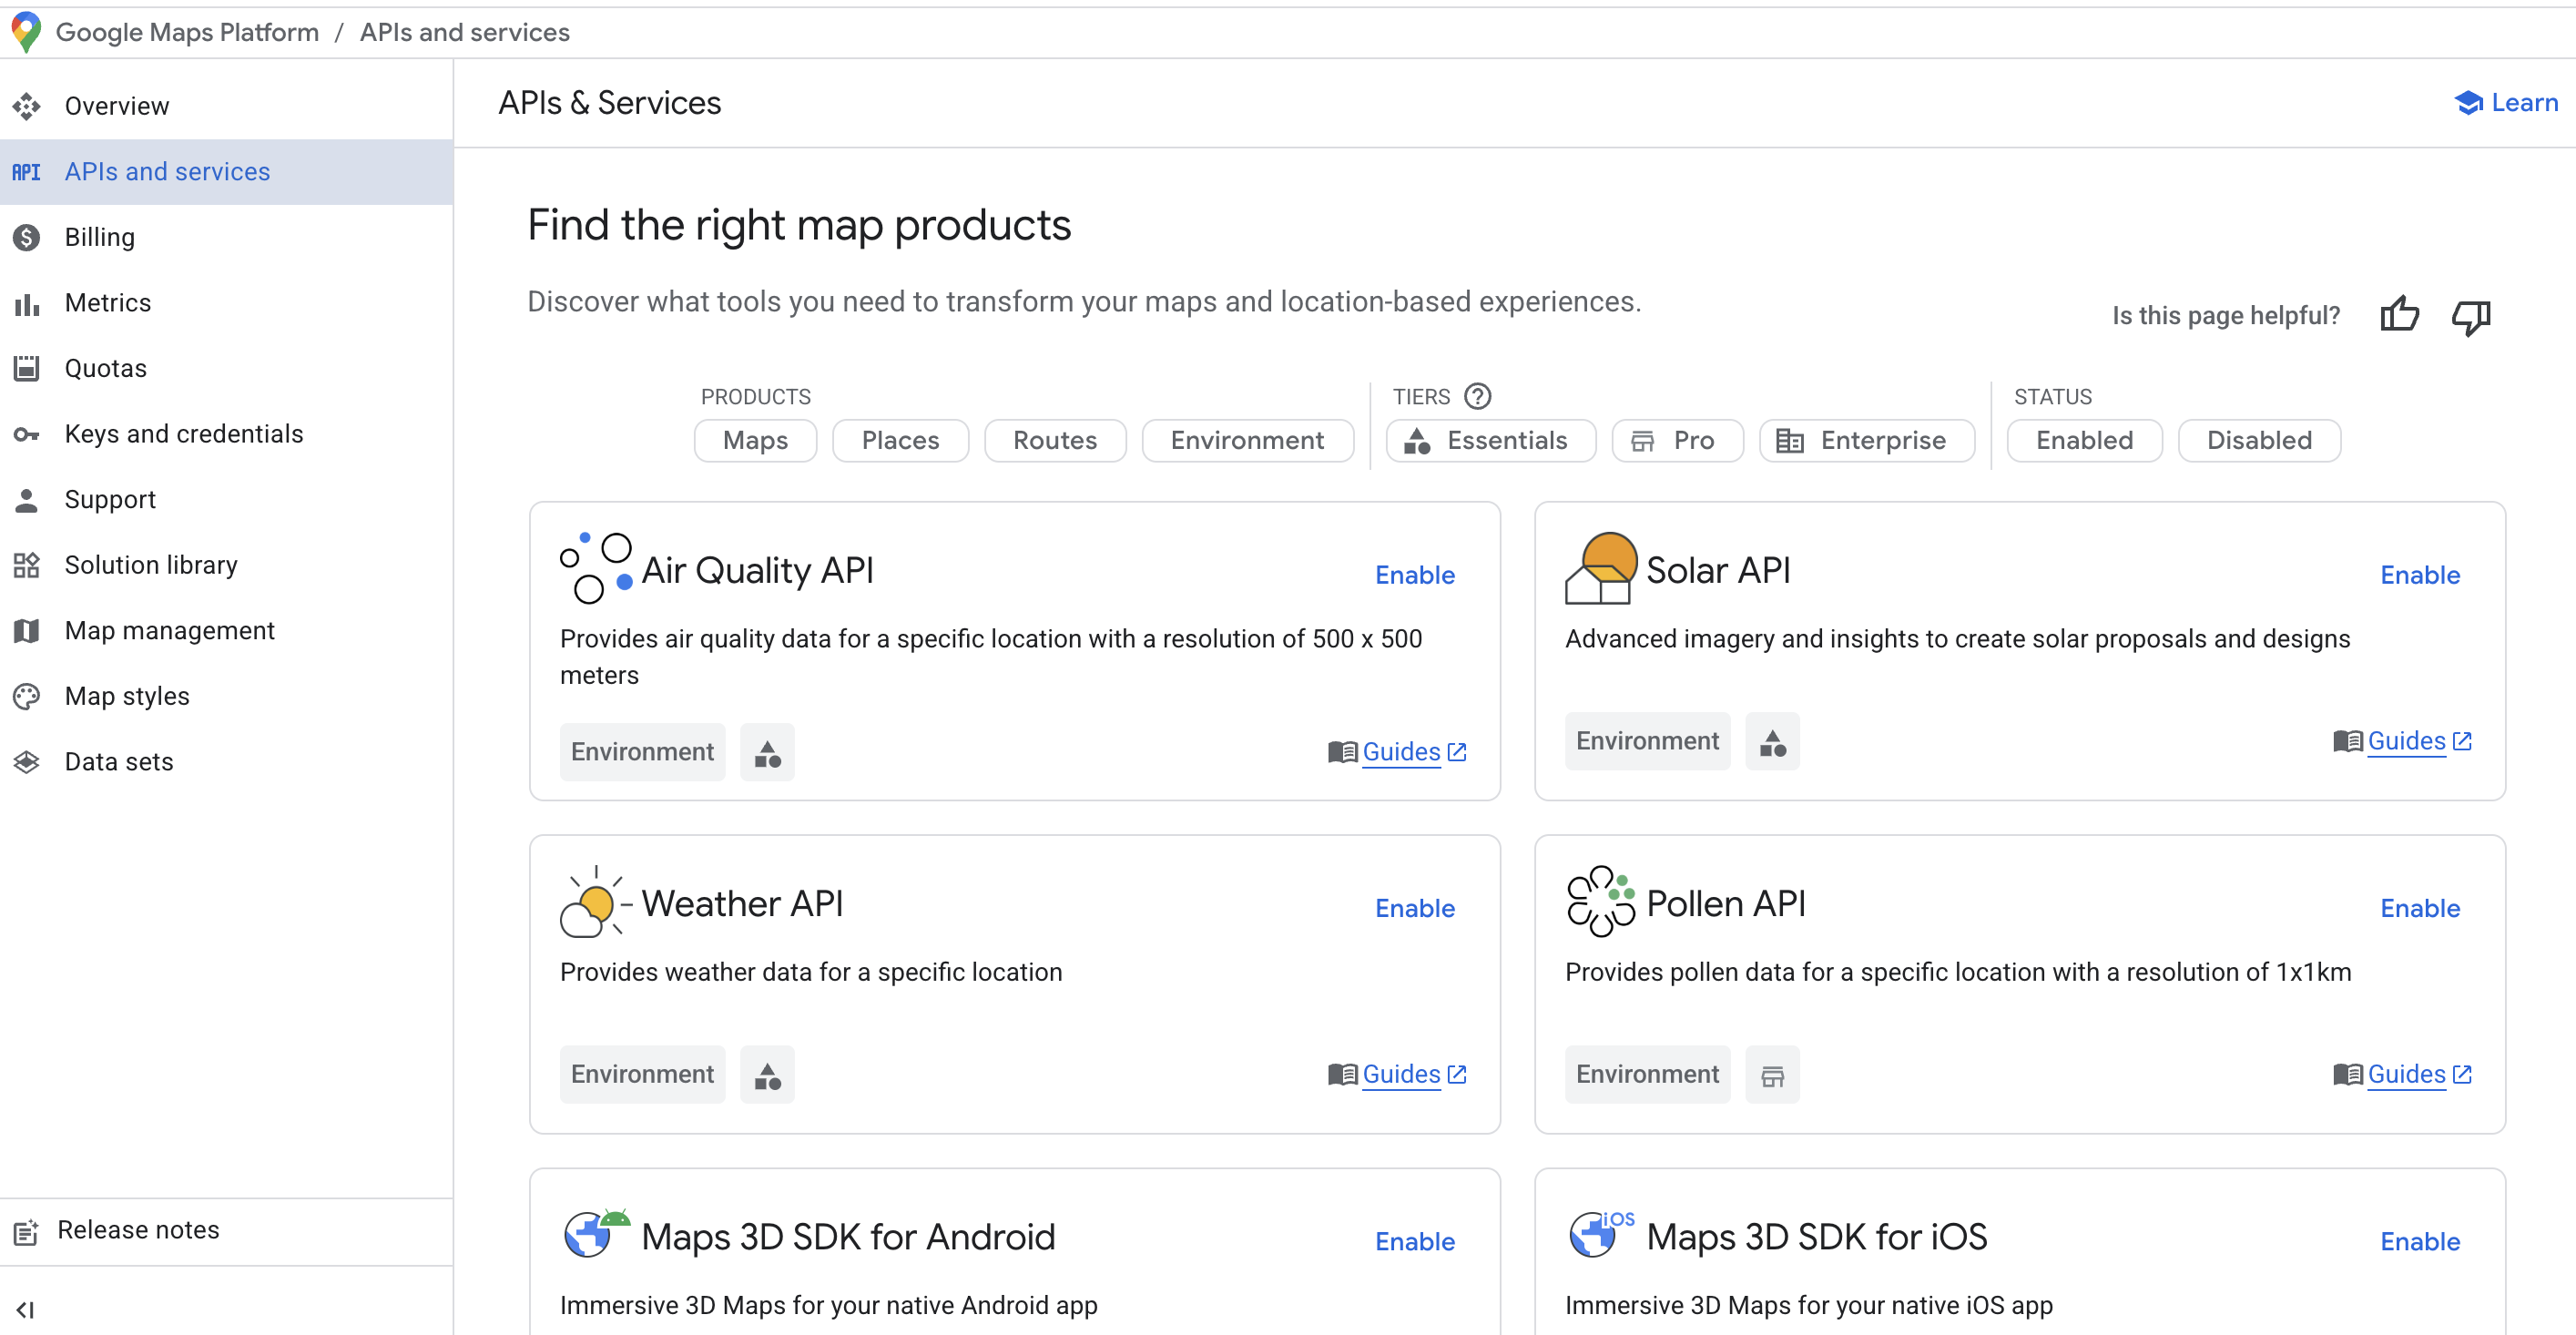The height and width of the screenshot is (1335, 2576).
Task: Click the Environment tag on Weather API card
Action: click(x=642, y=1075)
